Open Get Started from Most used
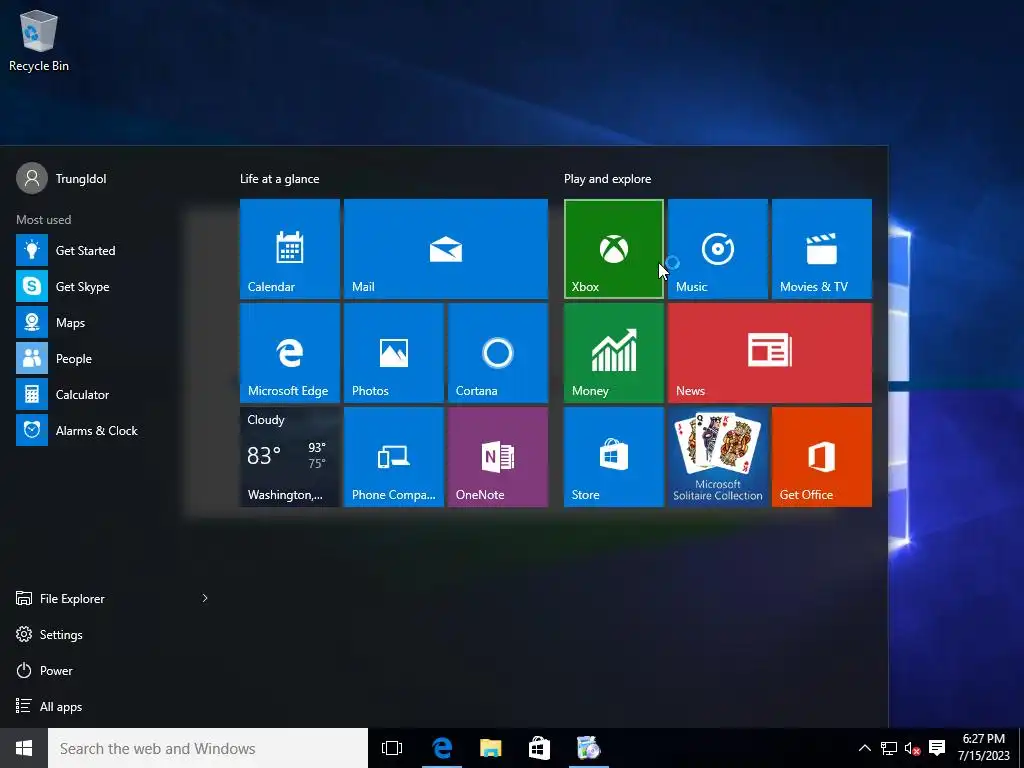Image resolution: width=1024 pixels, height=768 pixels. tap(111, 250)
